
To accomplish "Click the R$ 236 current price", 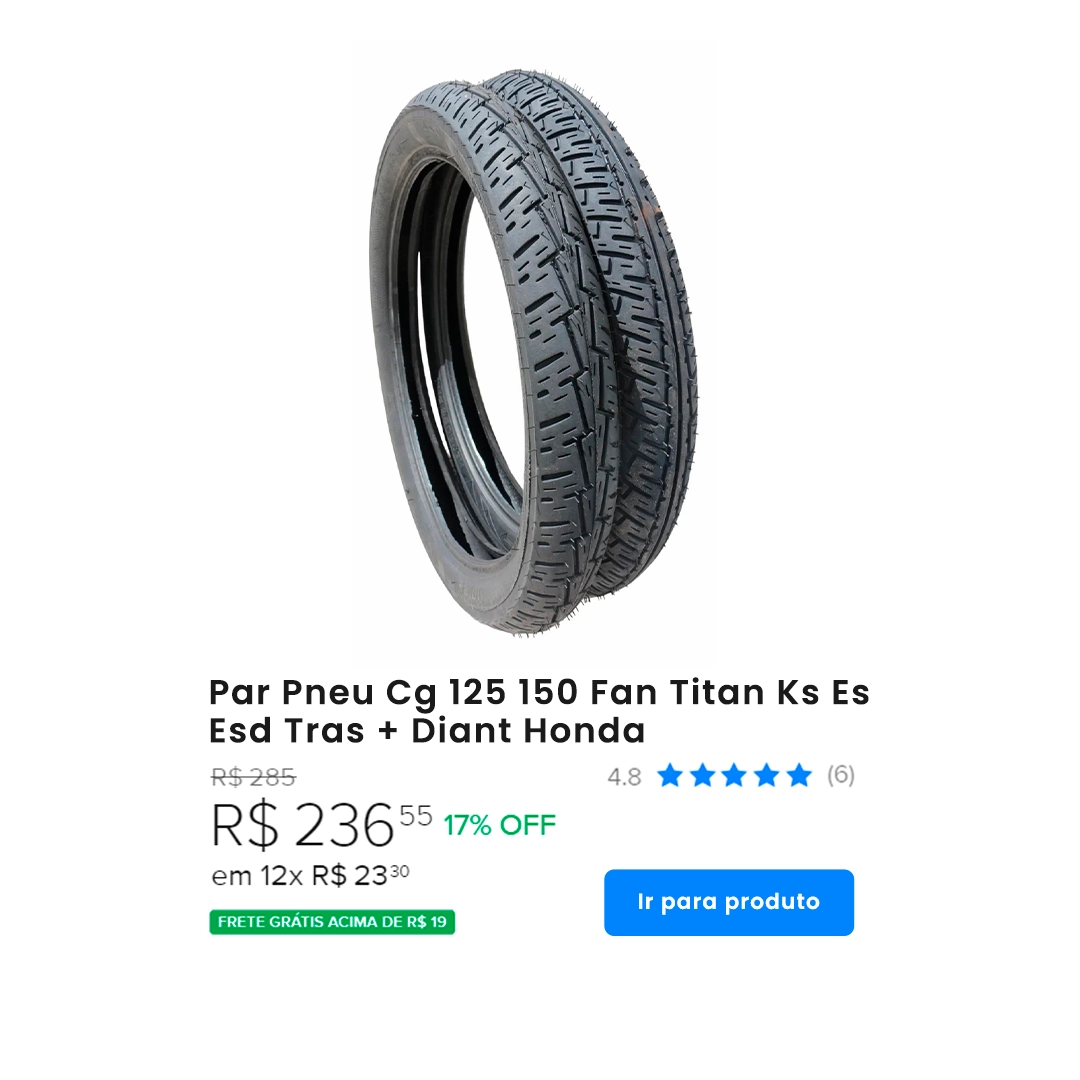I will [x=302, y=825].
